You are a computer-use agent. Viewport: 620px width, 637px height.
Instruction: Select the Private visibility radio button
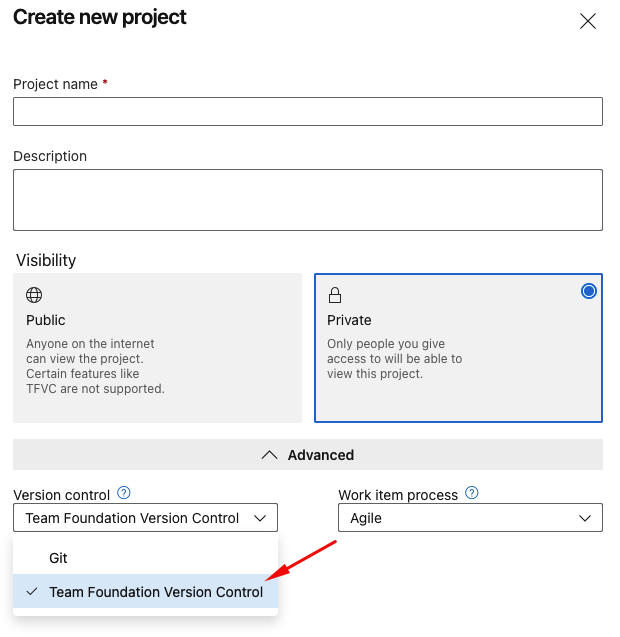(x=589, y=291)
